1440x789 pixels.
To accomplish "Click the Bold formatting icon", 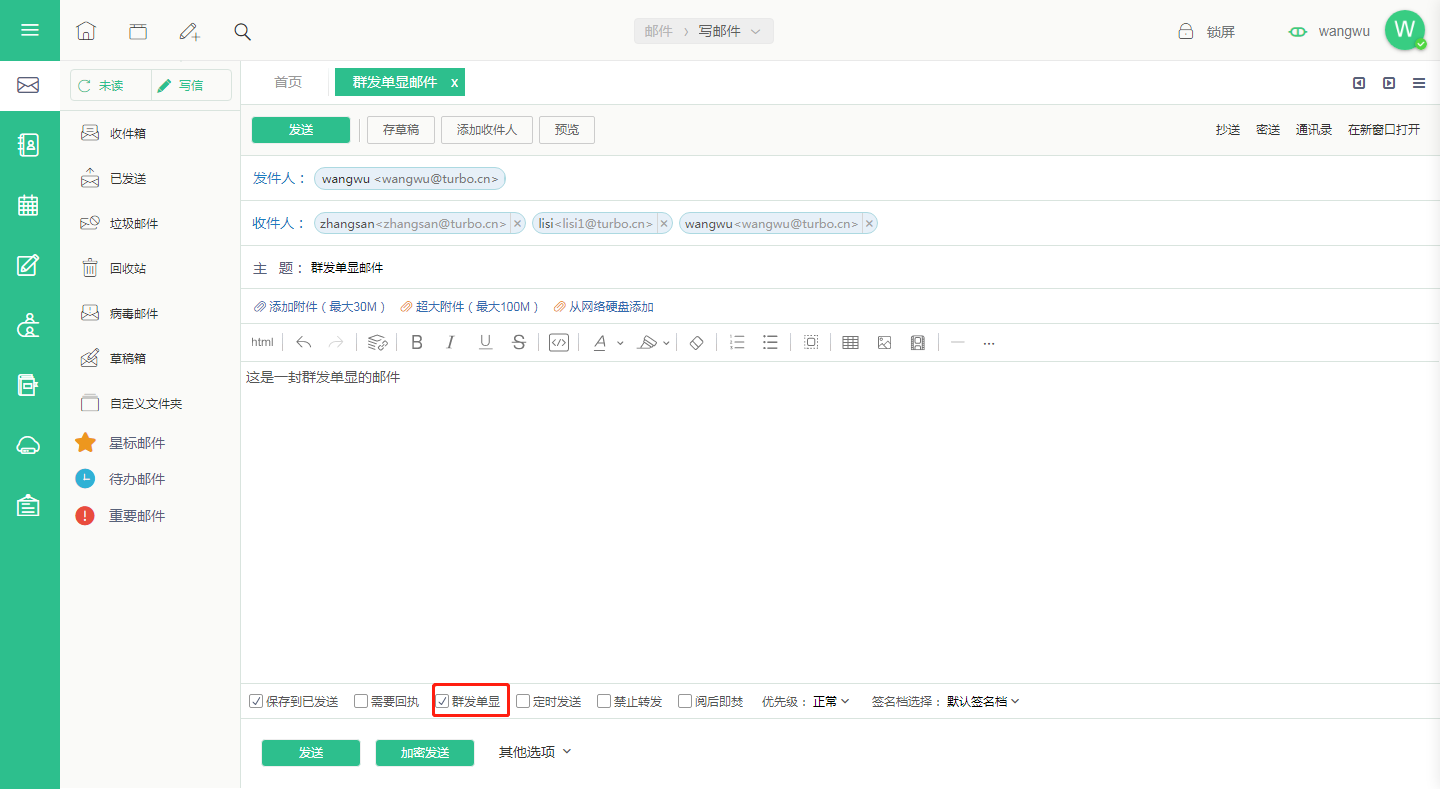I will [417, 342].
